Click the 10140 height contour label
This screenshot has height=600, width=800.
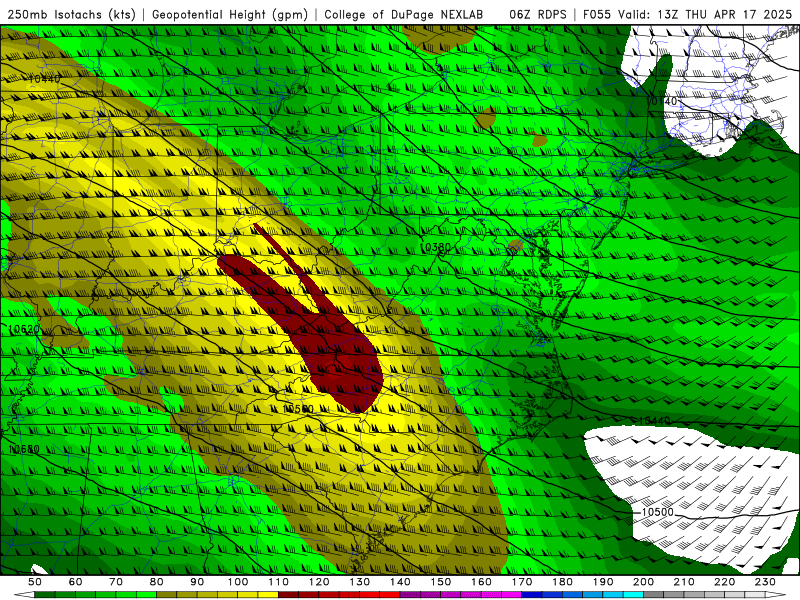point(661,102)
